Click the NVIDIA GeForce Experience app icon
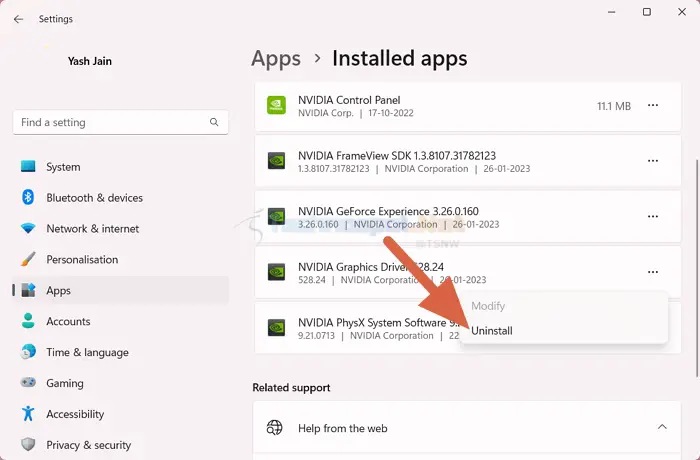This screenshot has height=460, width=700. 276,217
